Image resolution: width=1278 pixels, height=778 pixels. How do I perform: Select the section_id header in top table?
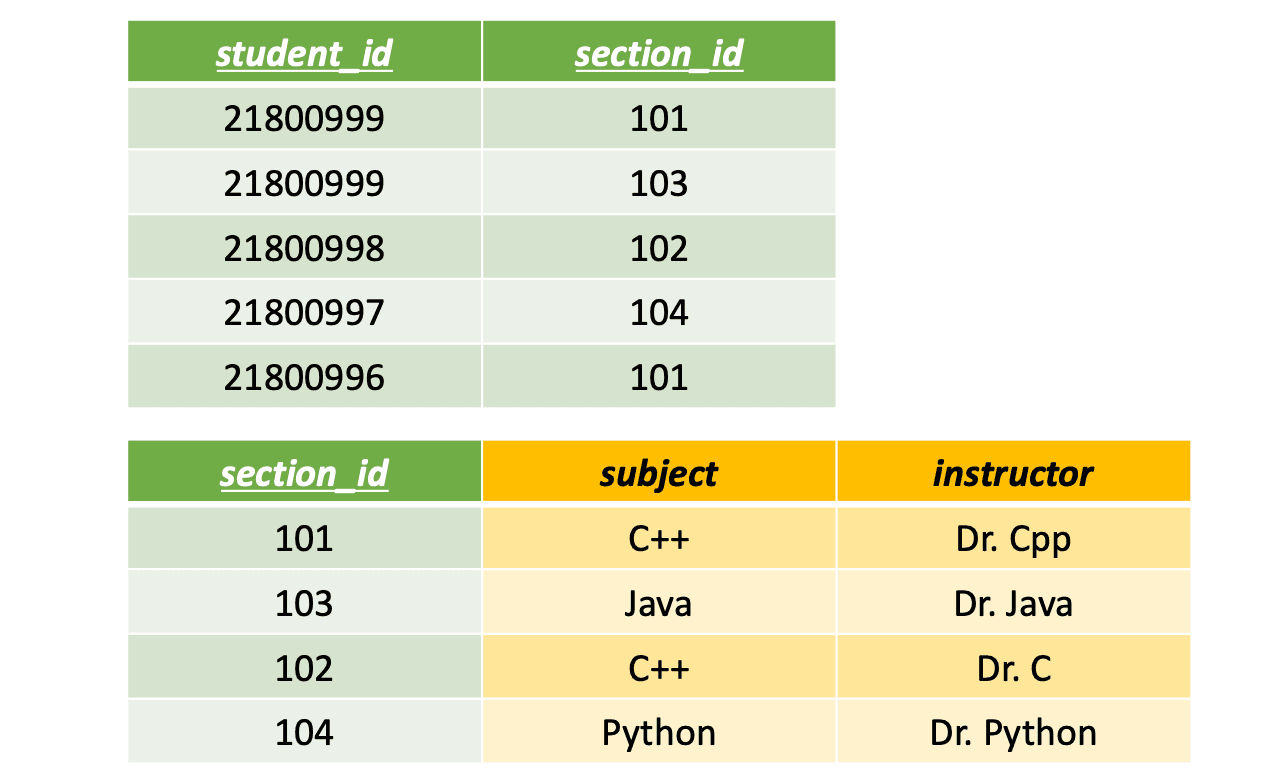click(659, 52)
